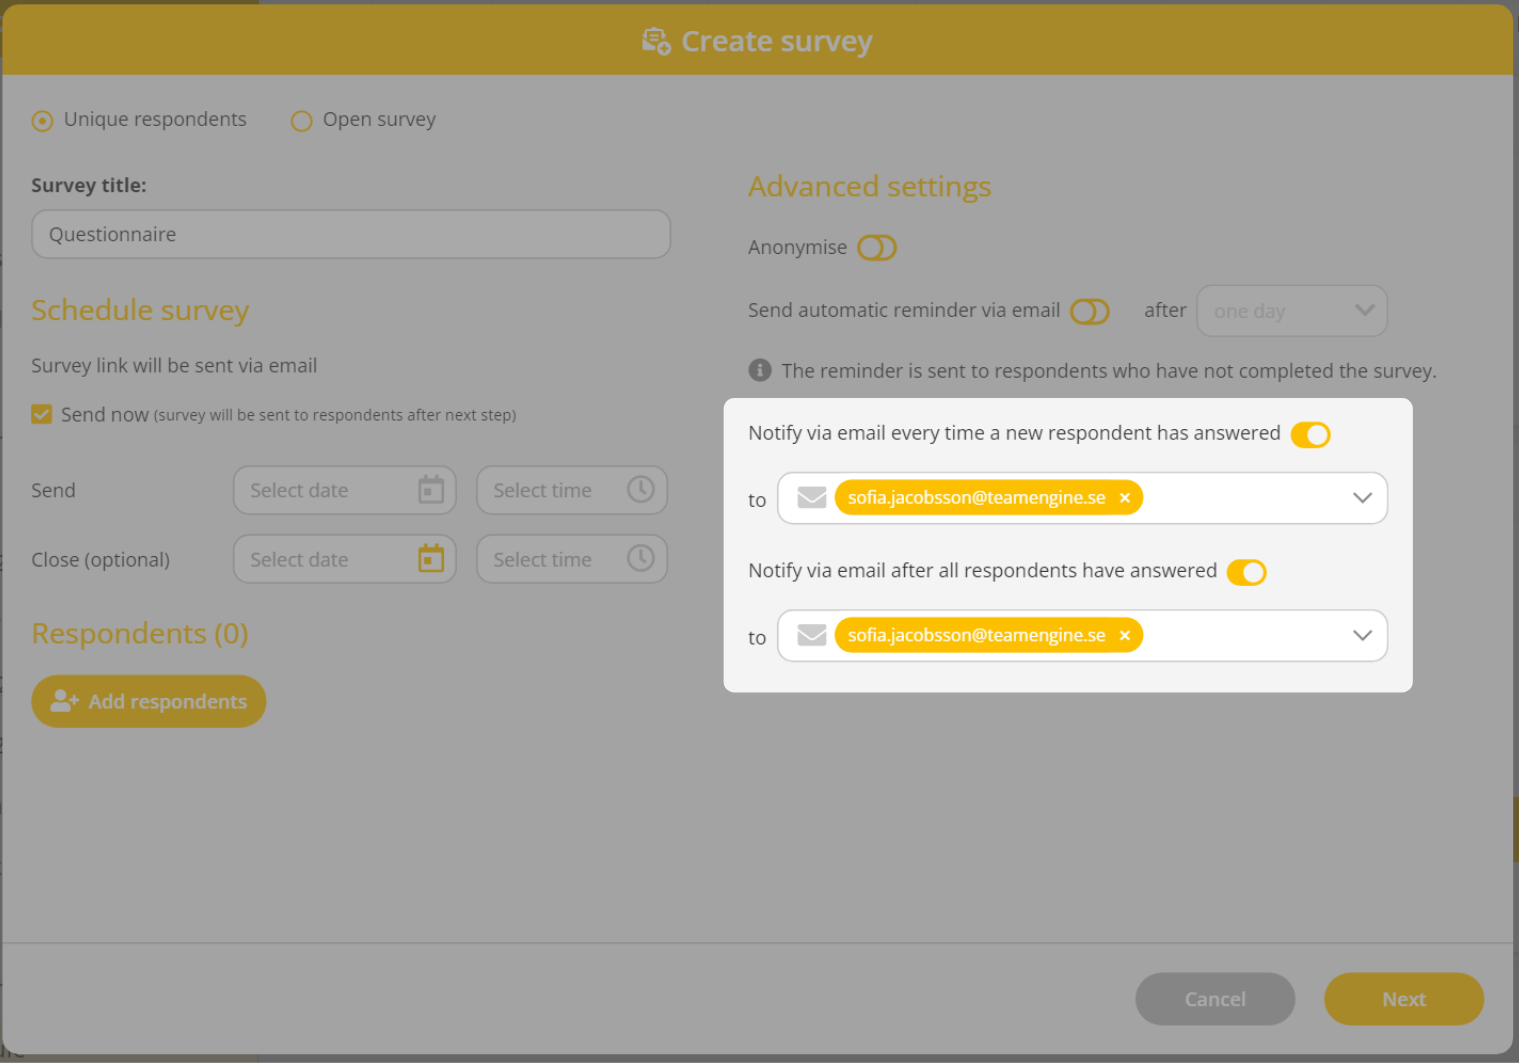Click the calendar icon in Send date
The image size is (1519, 1063).
click(x=431, y=490)
